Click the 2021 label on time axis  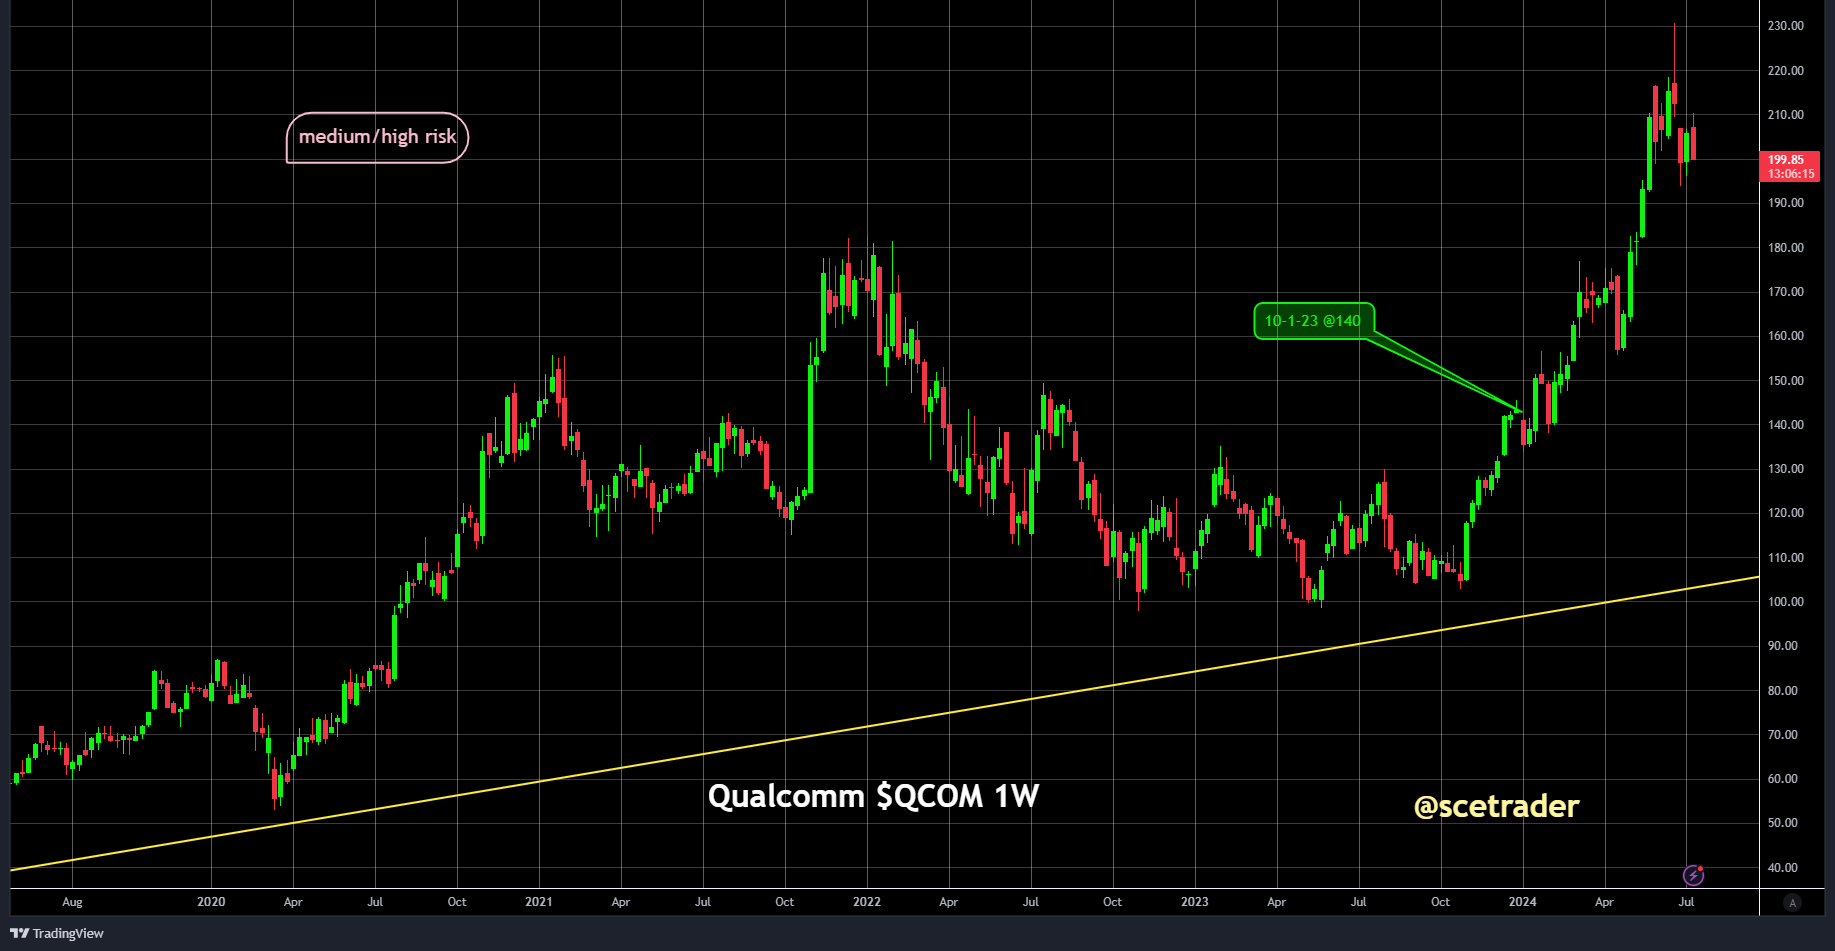pos(539,902)
